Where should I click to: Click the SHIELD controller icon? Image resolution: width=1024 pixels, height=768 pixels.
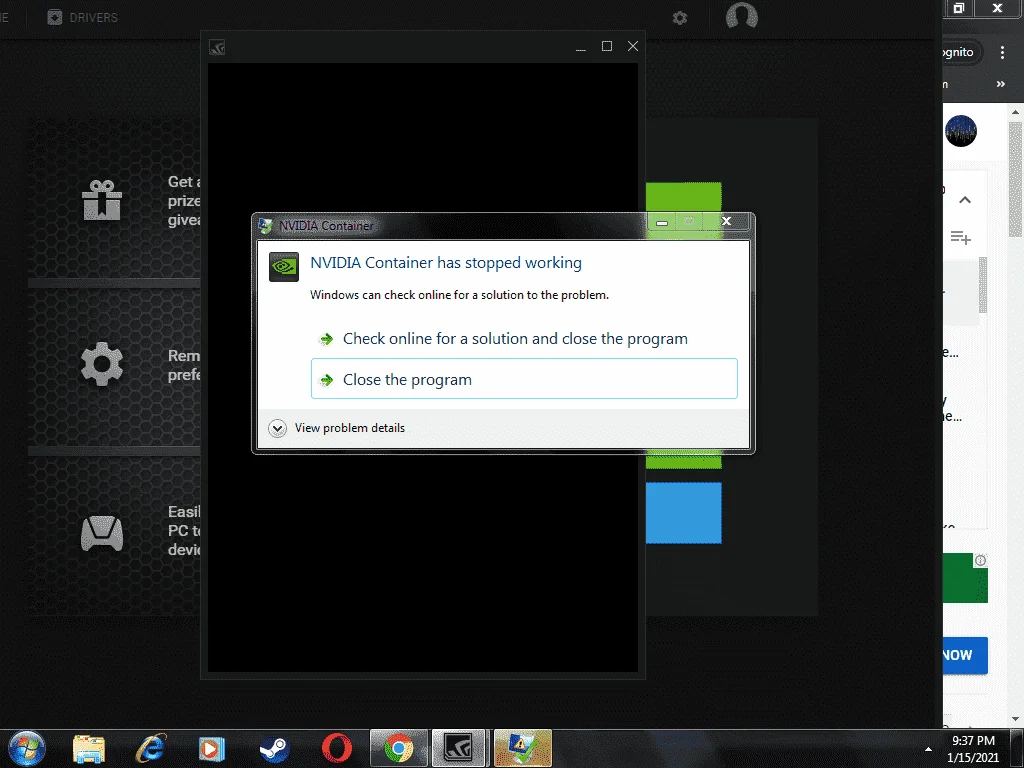pyautogui.click(x=102, y=534)
